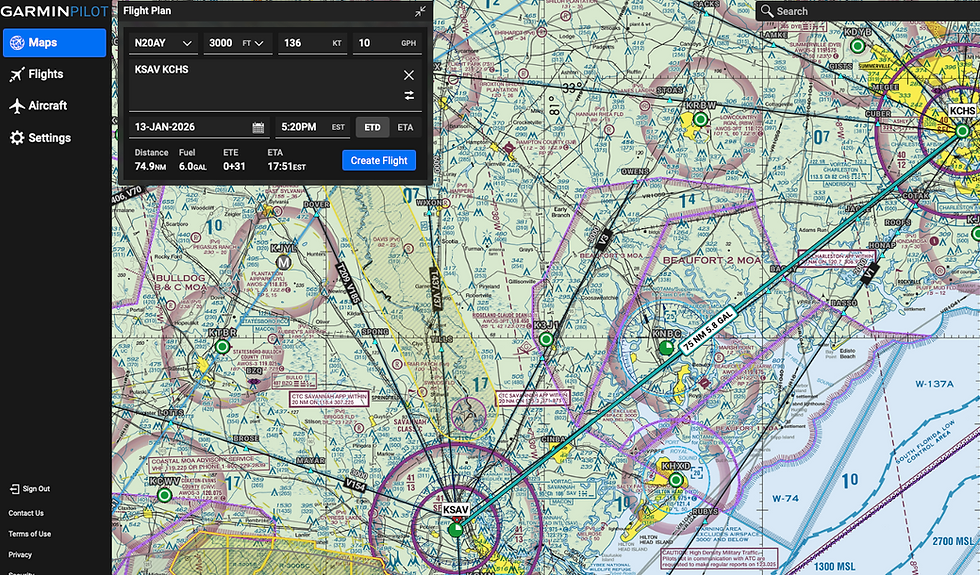Click the EST timezone label

pyautogui.click(x=338, y=128)
